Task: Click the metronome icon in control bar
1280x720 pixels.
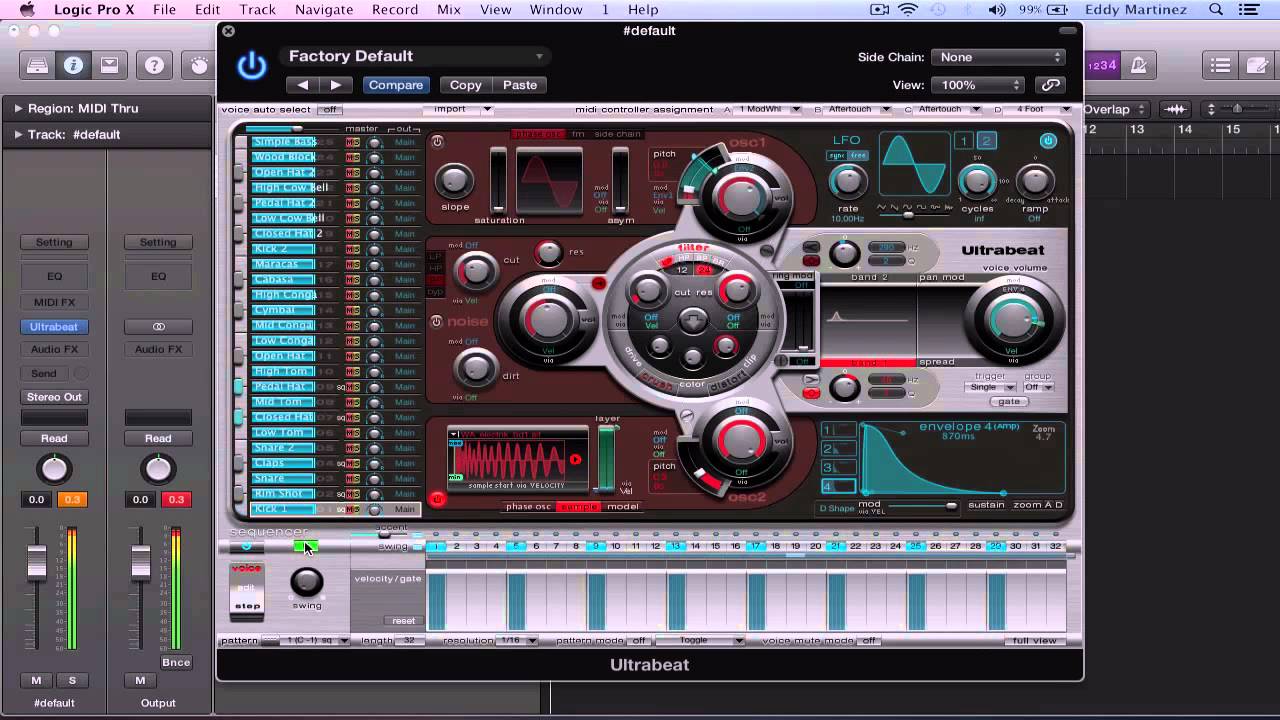Action: (x=1138, y=66)
